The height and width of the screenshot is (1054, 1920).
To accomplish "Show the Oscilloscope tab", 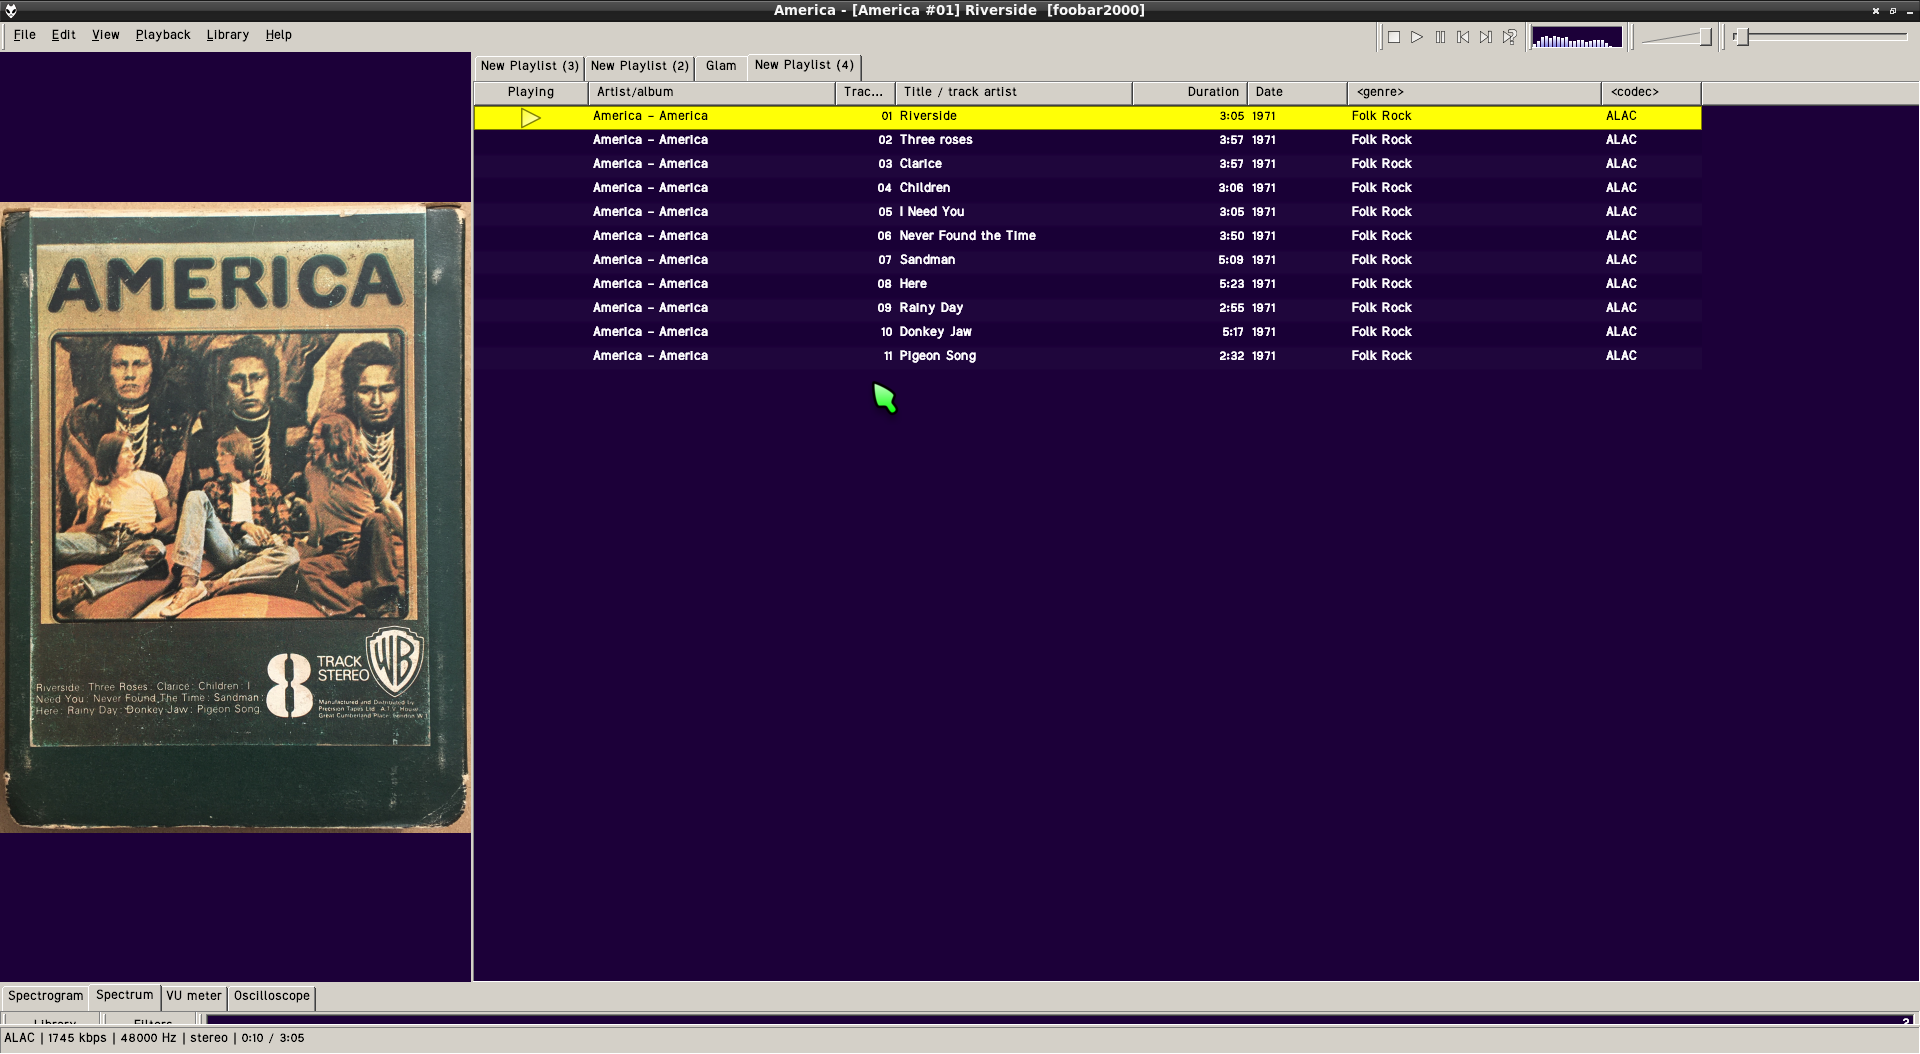I will 272,996.
